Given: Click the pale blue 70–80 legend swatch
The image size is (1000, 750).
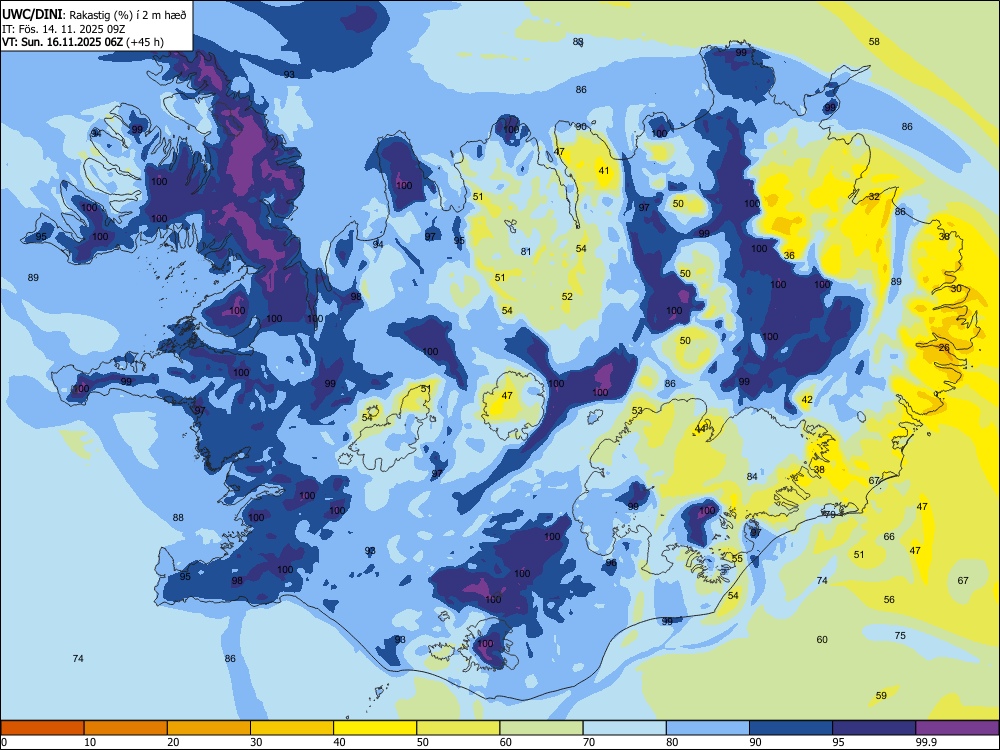Looking at the screenshot, I should (x=624, y=728).
